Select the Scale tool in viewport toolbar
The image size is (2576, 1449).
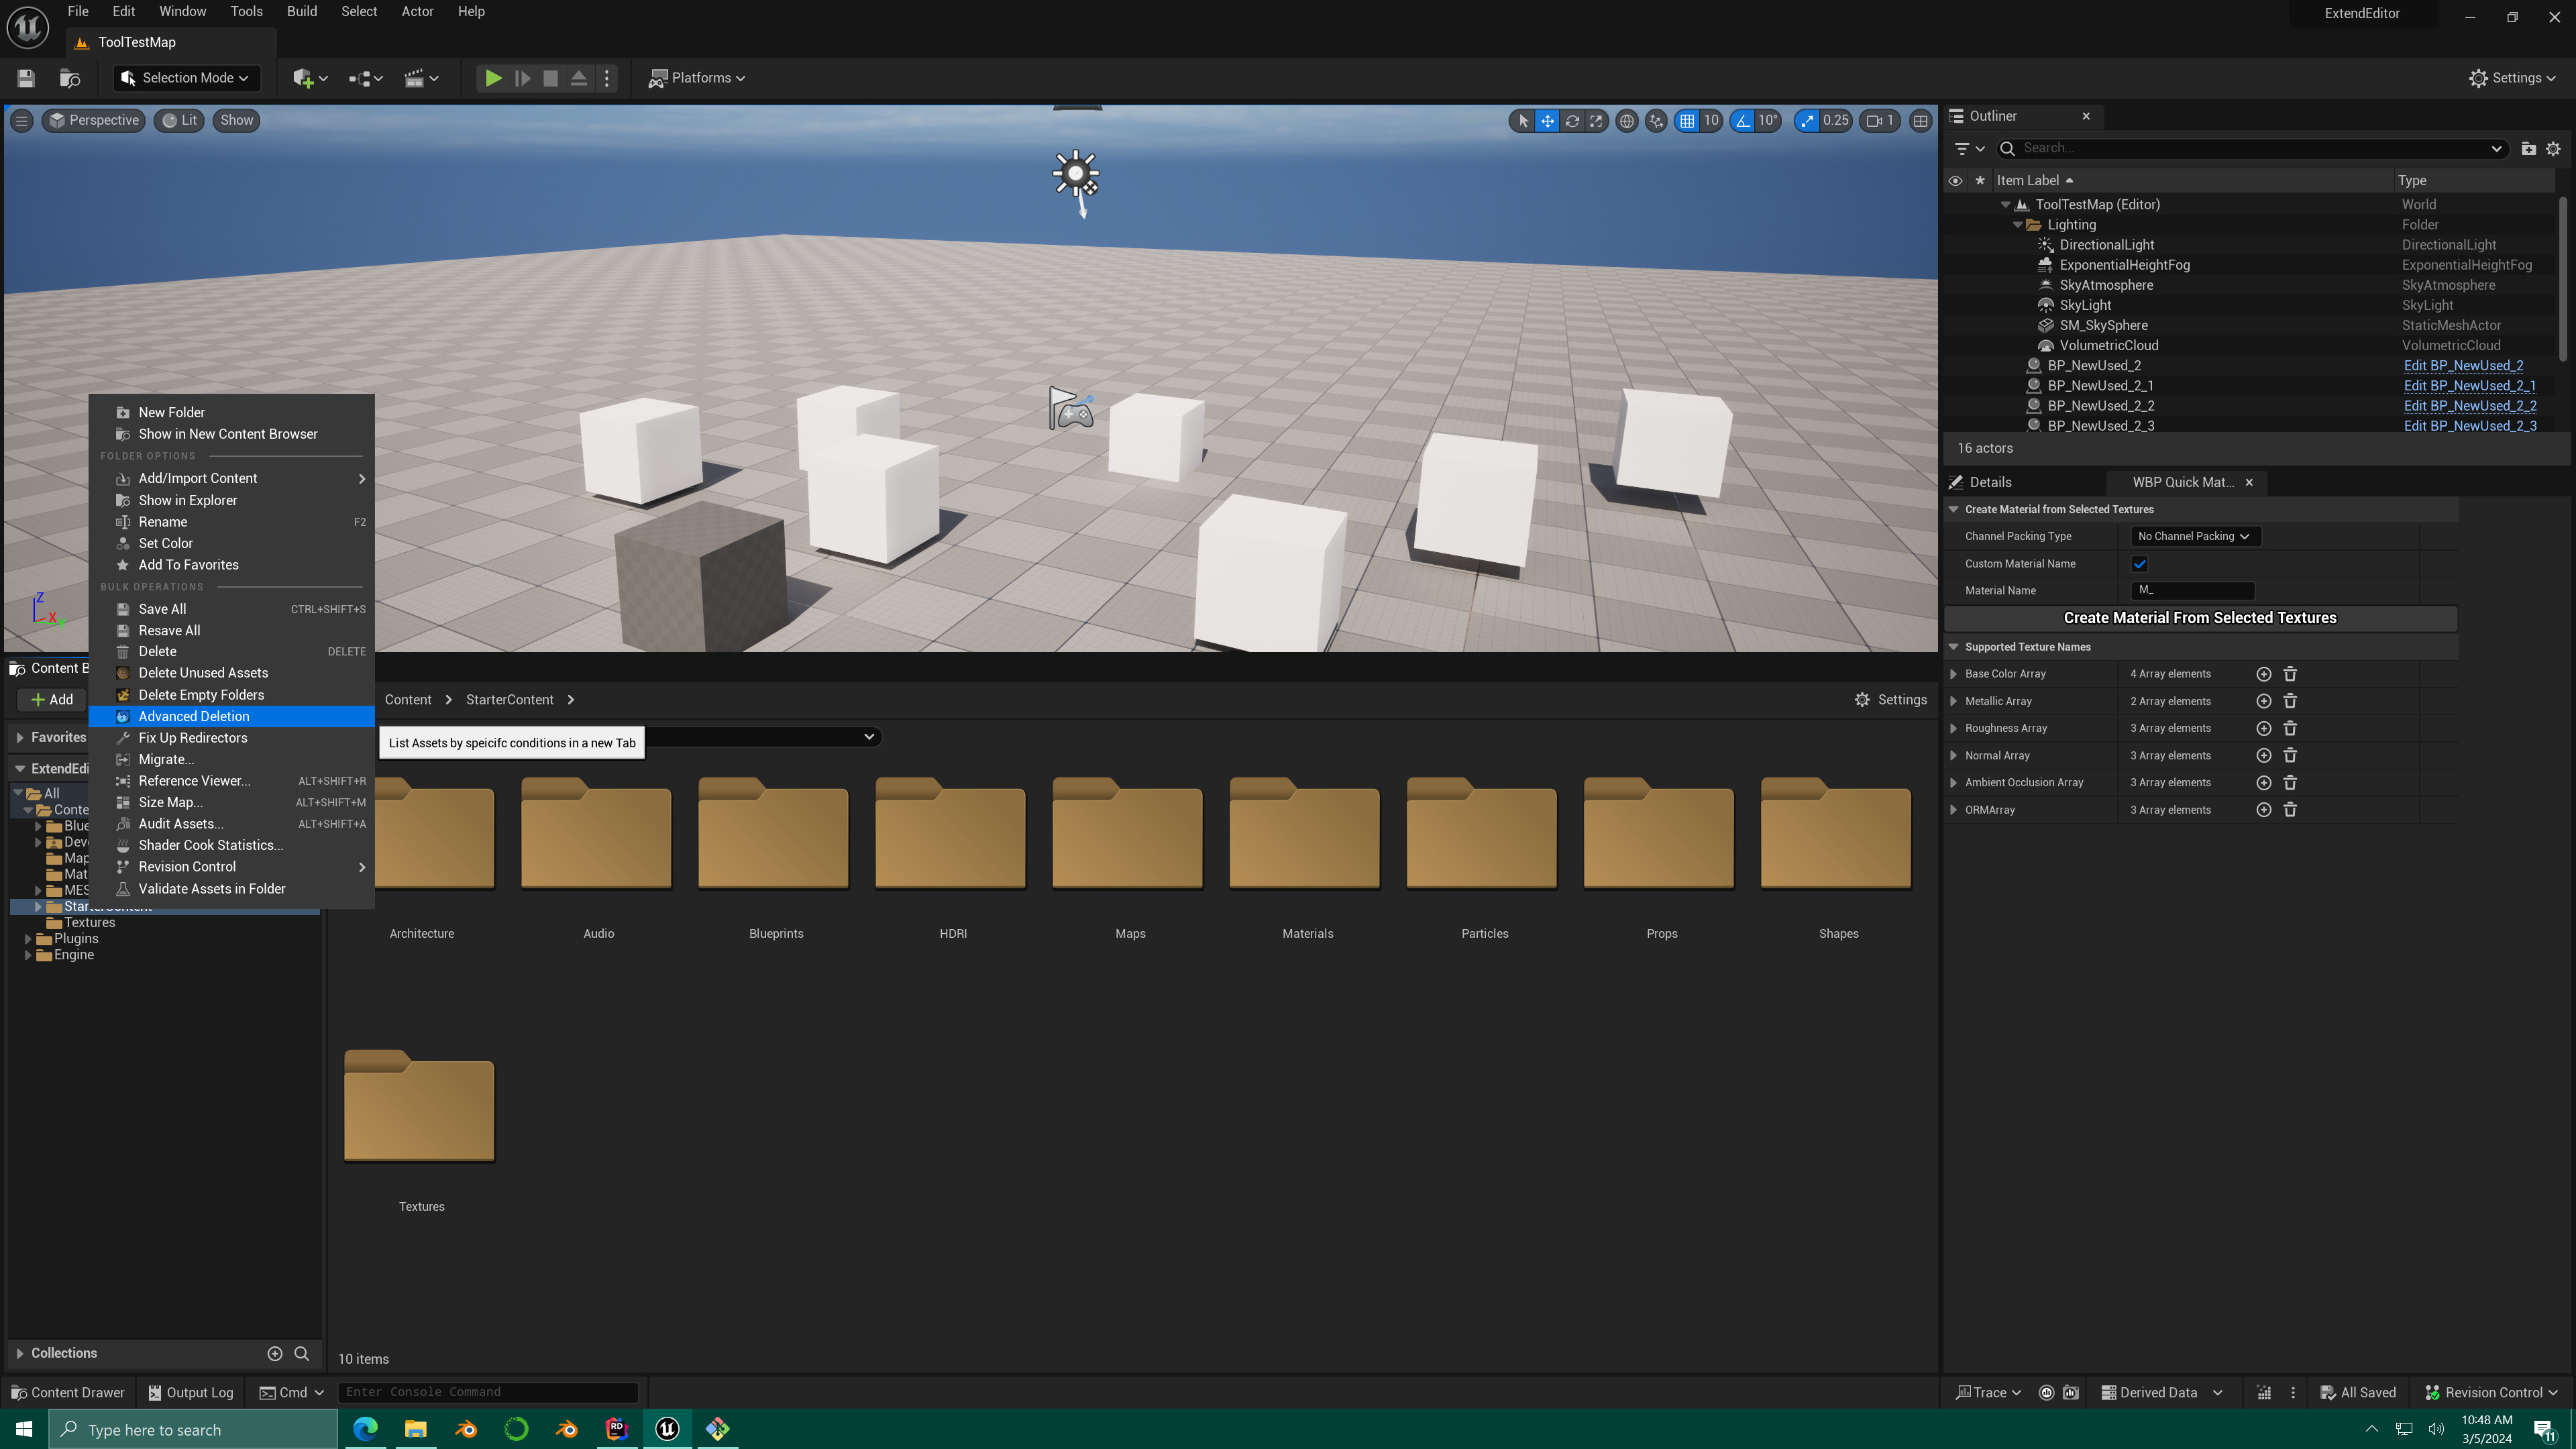click(1596, 120)
